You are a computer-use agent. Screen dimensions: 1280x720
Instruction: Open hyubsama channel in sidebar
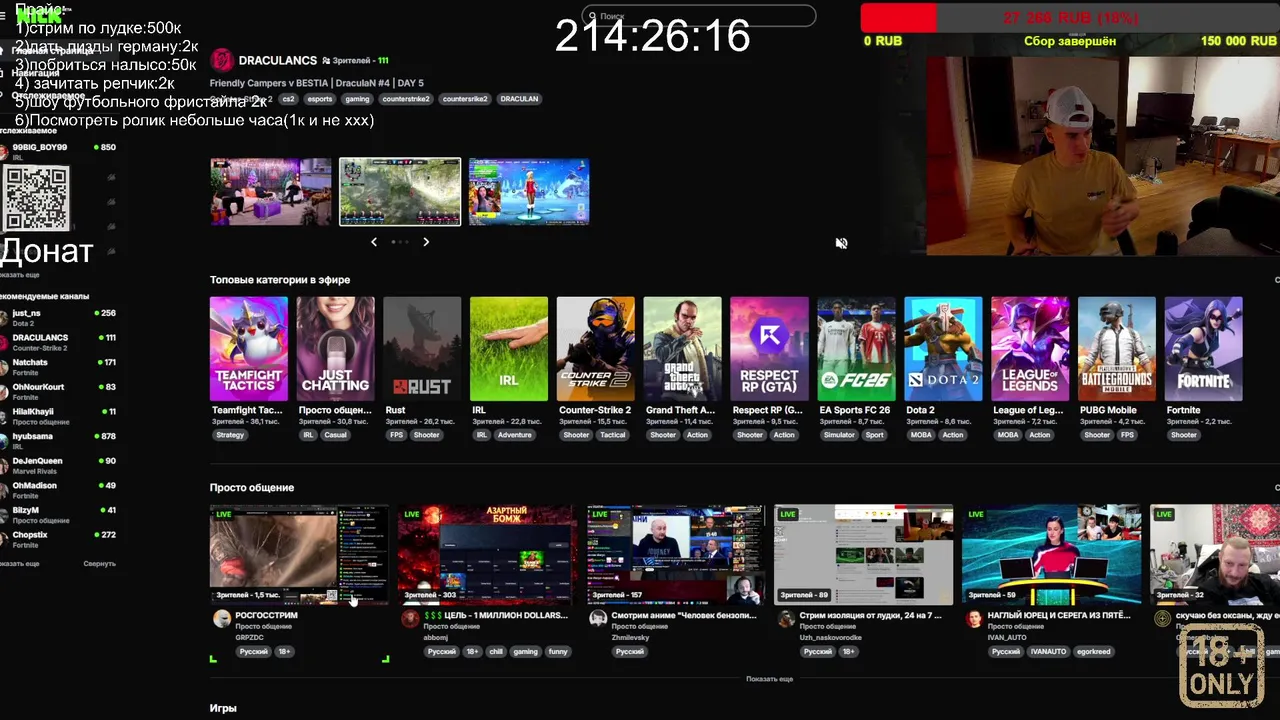(x=58, y=441)
